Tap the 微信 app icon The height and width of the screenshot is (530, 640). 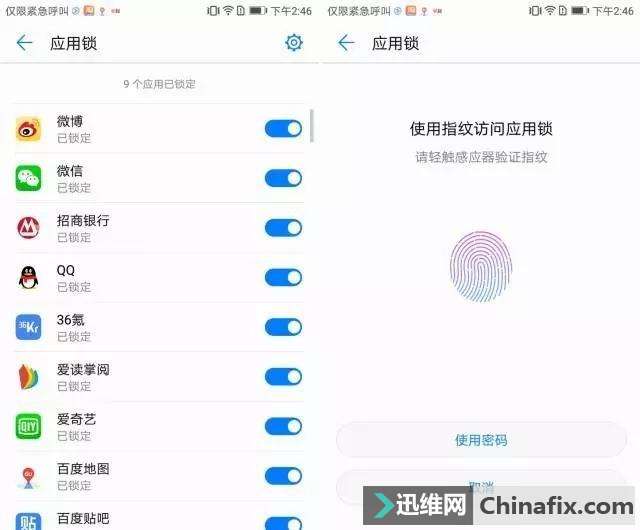pyautogui.click(x=28, y=178)
